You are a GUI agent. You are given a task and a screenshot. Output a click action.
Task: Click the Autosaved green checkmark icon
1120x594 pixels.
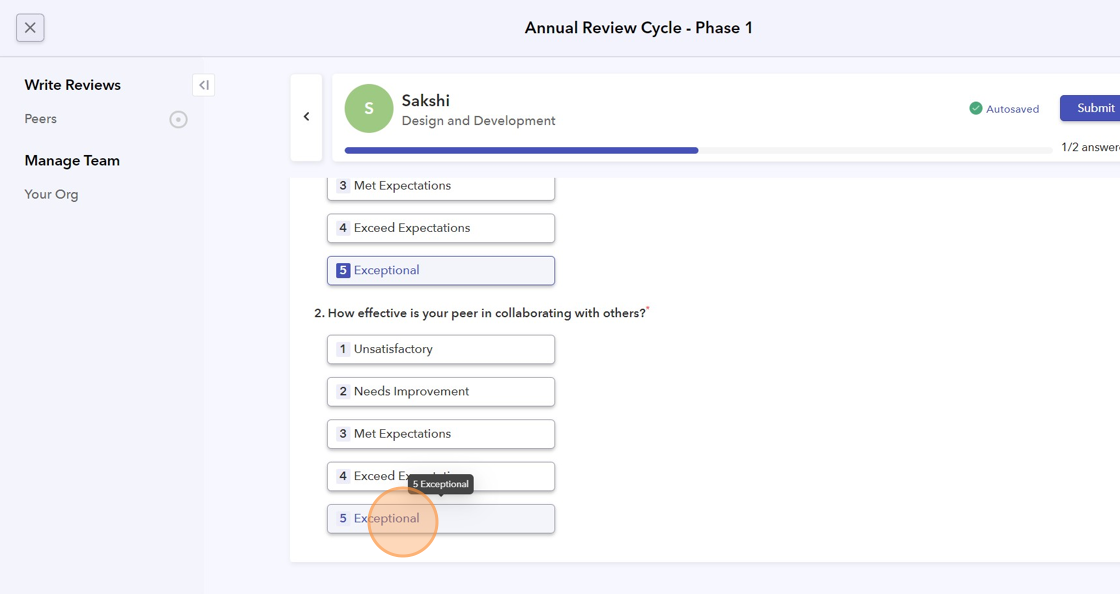tap(976, 109)
